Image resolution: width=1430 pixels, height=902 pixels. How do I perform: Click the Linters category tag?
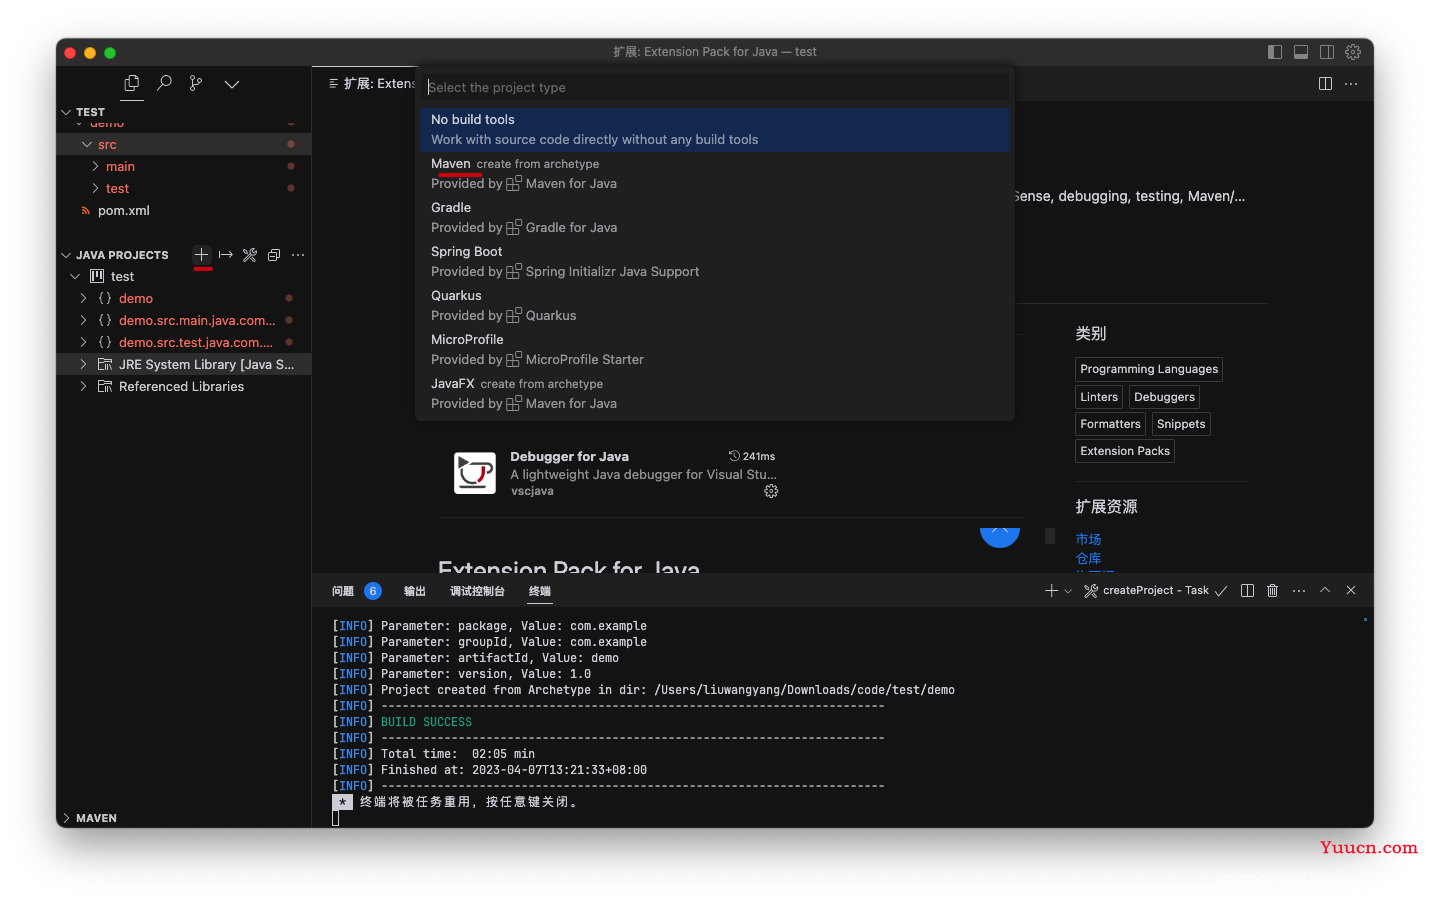[x=1099, y=397]
